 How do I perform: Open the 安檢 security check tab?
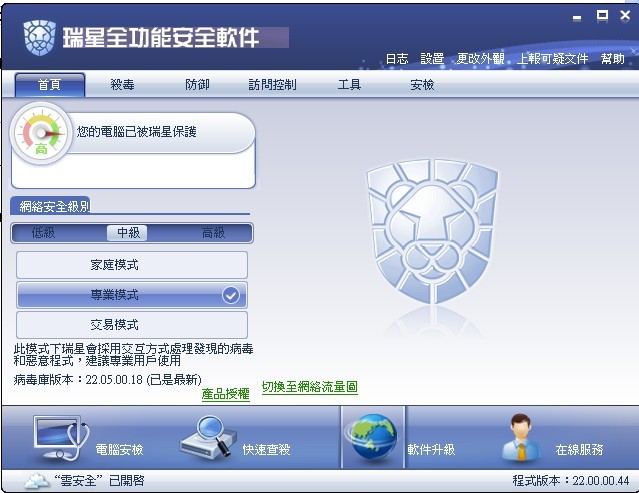[422, 85]
